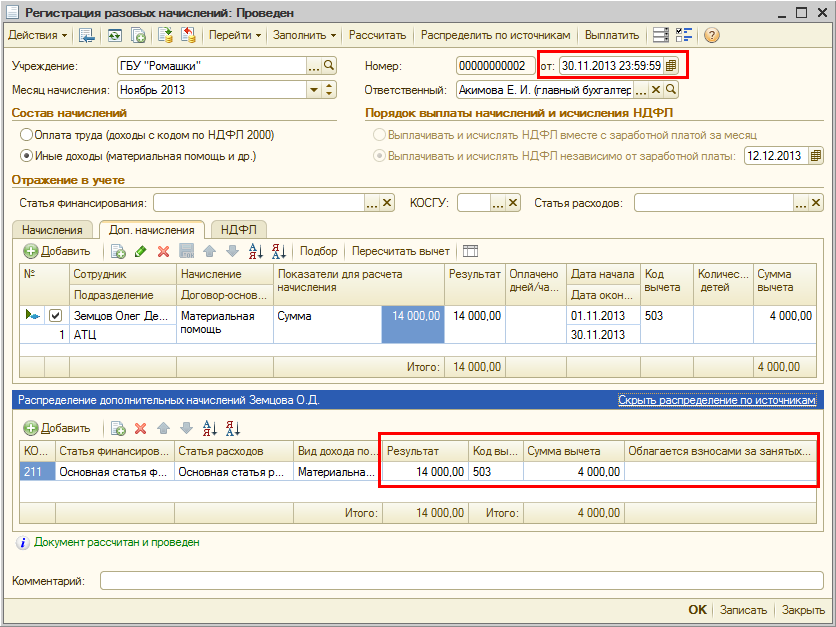Clear the Ответственный field with X

click(x=656, y=89)
